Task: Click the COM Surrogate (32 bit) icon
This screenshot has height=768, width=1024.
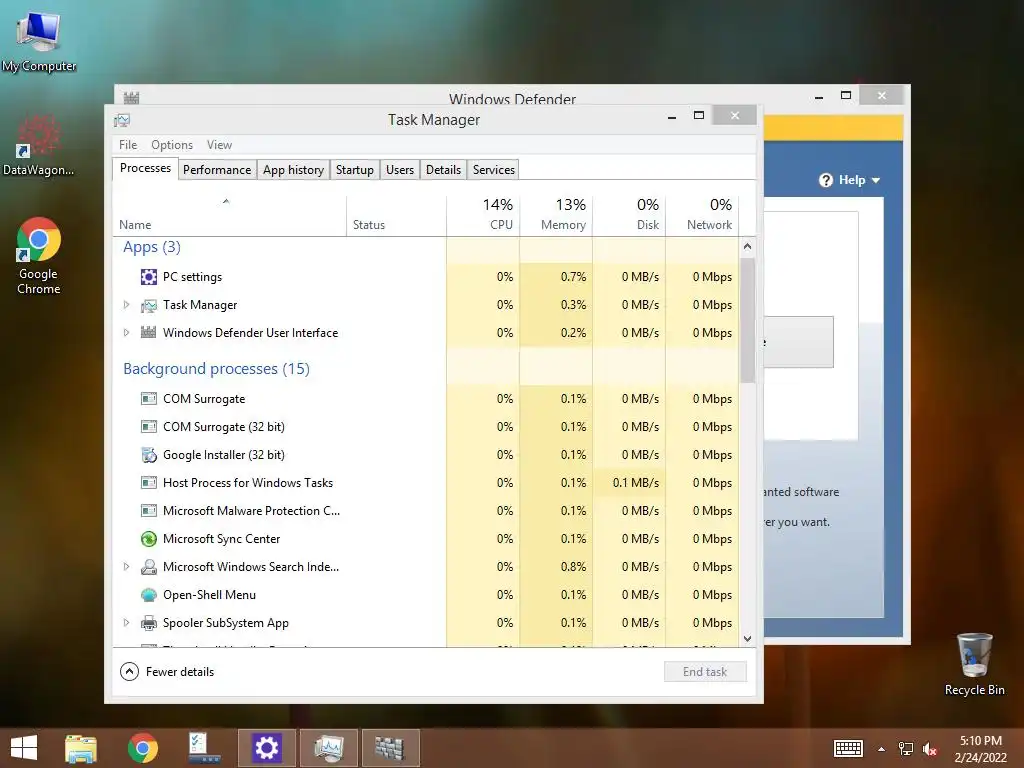Action: tap(148, 426)
